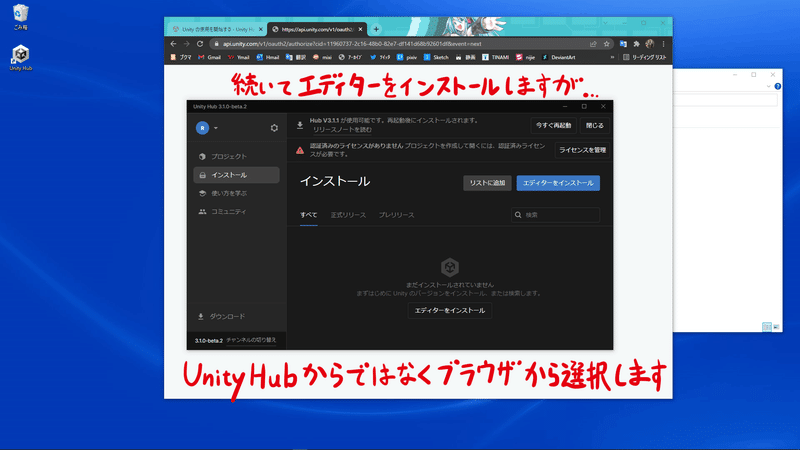Open DeviantArt bookmark
The width and height of the screenshot is (800, 450).
(x=558, y=57)
